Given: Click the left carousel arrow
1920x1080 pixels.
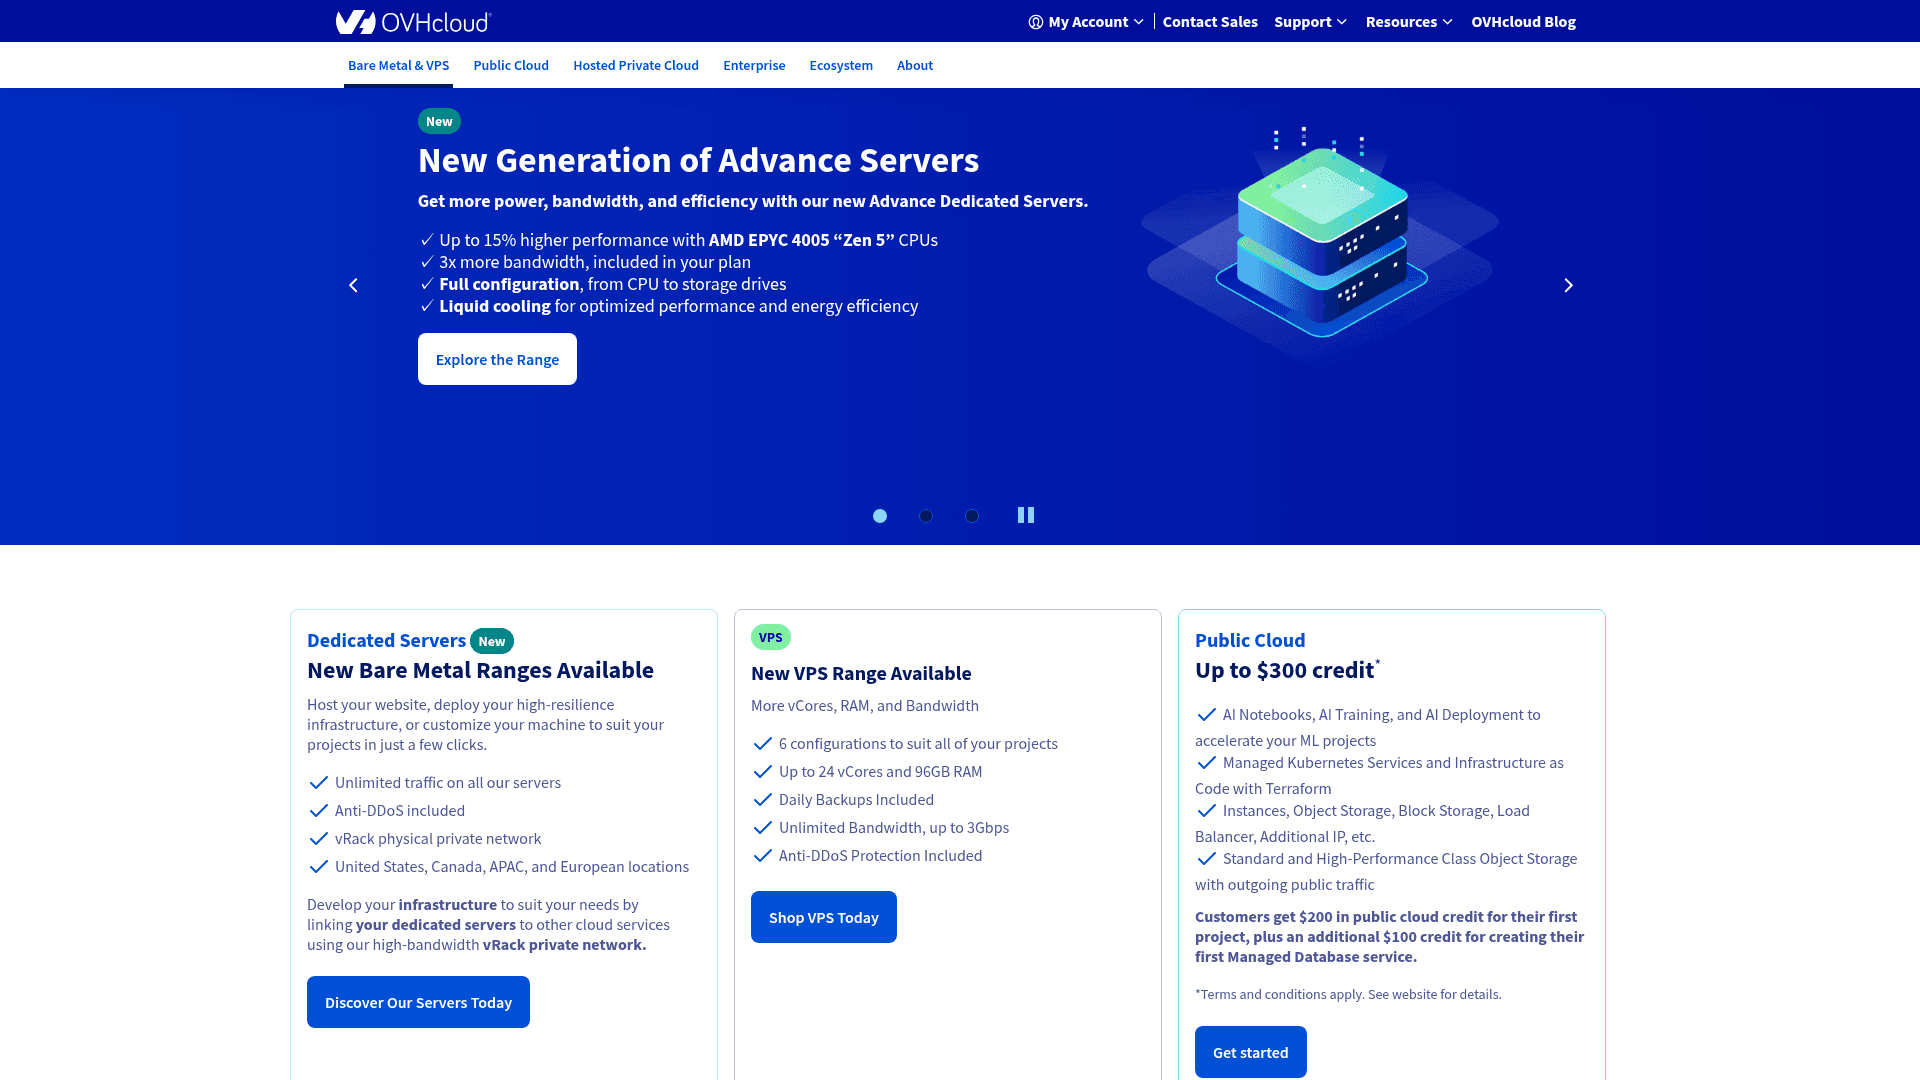Looking at the screenshot, I should click(353, 285).
